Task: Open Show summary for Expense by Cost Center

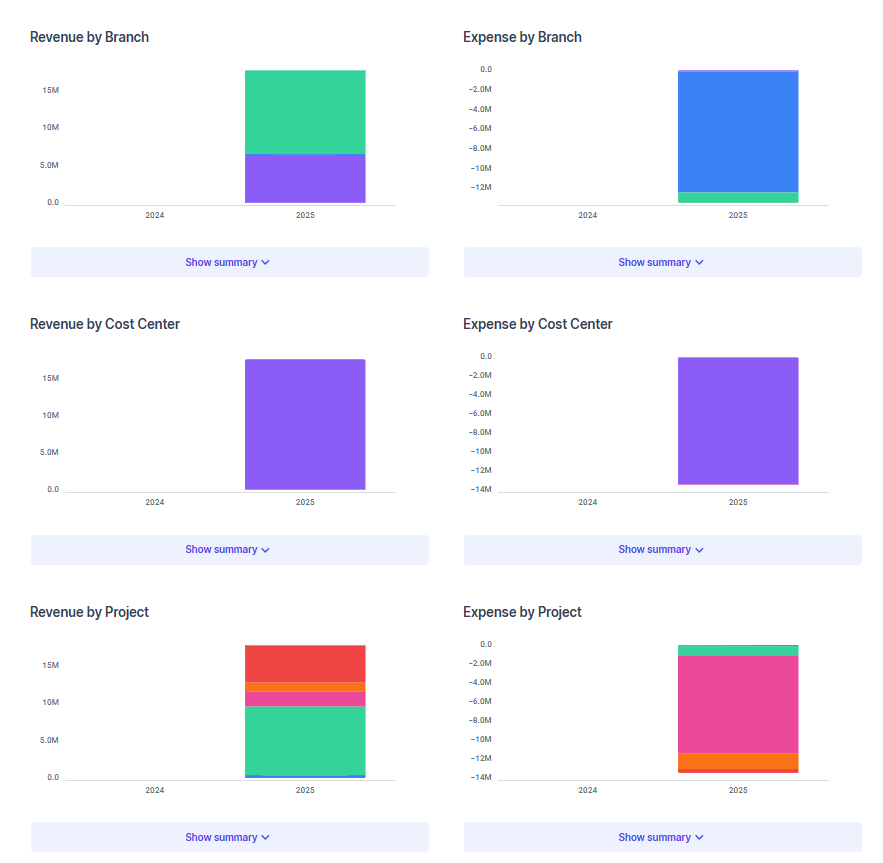Action: point(661,549)
